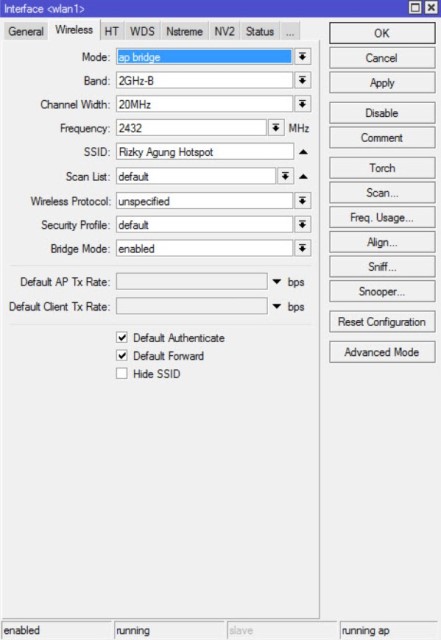Click the 'enabled' status bar entry

click(56, 630)
